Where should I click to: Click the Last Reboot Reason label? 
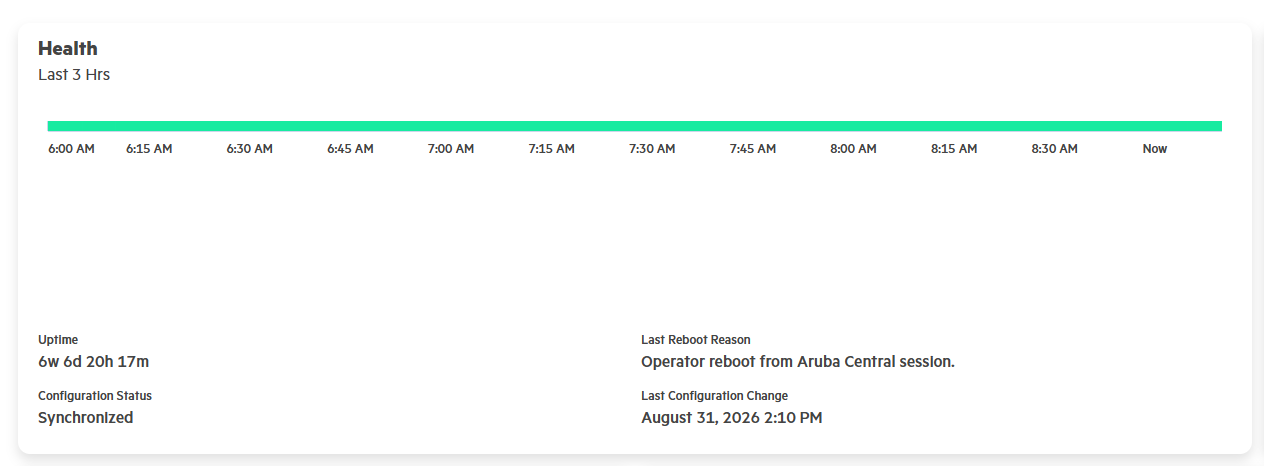(696, 340)
